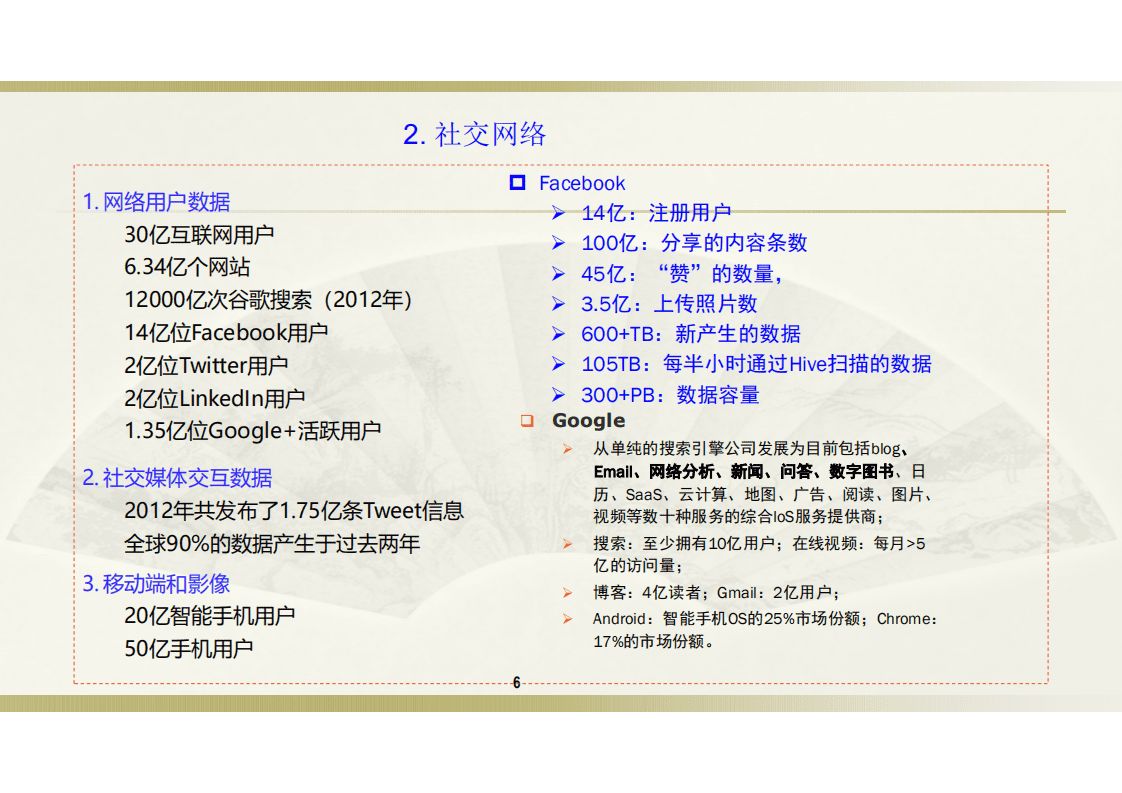Expand the 600+TB：新产生的数据 bullet
Viewport: 1122px width, 793px height.
[690, 334]
